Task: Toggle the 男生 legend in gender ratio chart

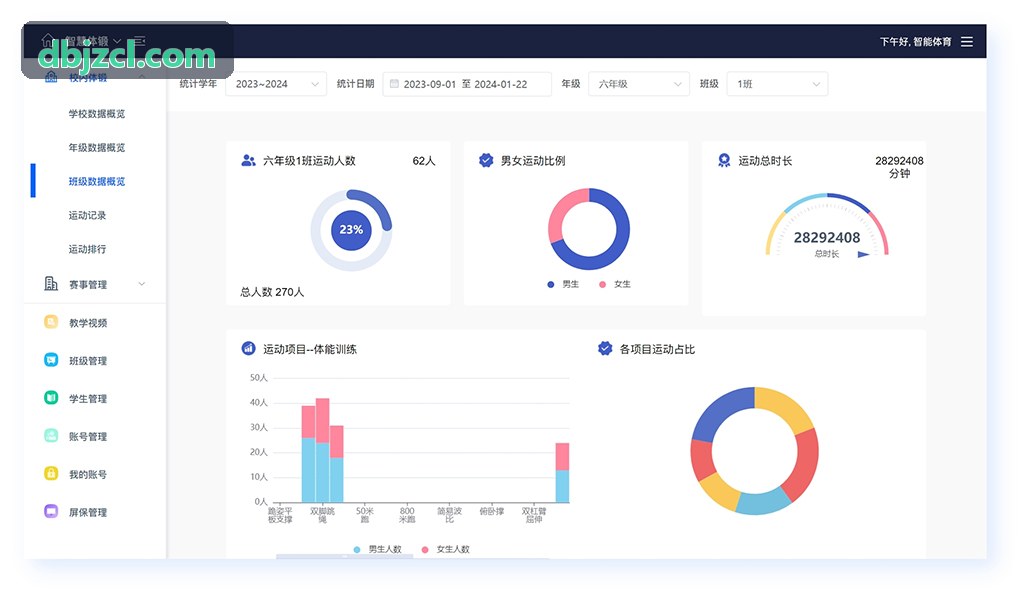Action: click(x=563, y=284)
